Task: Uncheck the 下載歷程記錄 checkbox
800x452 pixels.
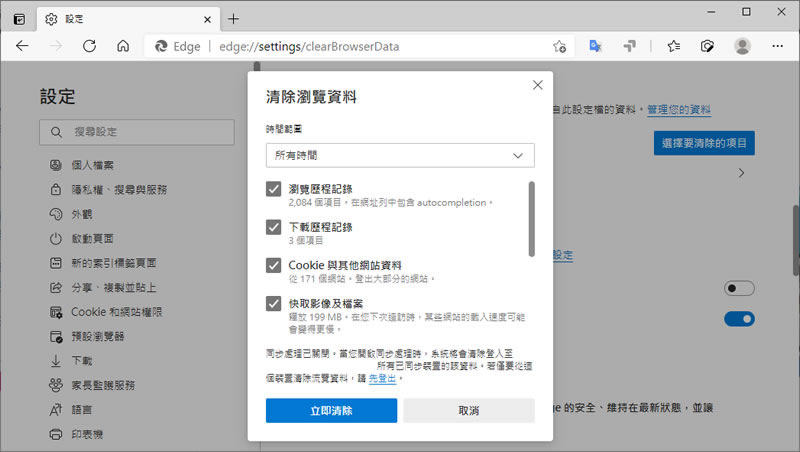Action: pyautogui.click(x=273, y=227)
